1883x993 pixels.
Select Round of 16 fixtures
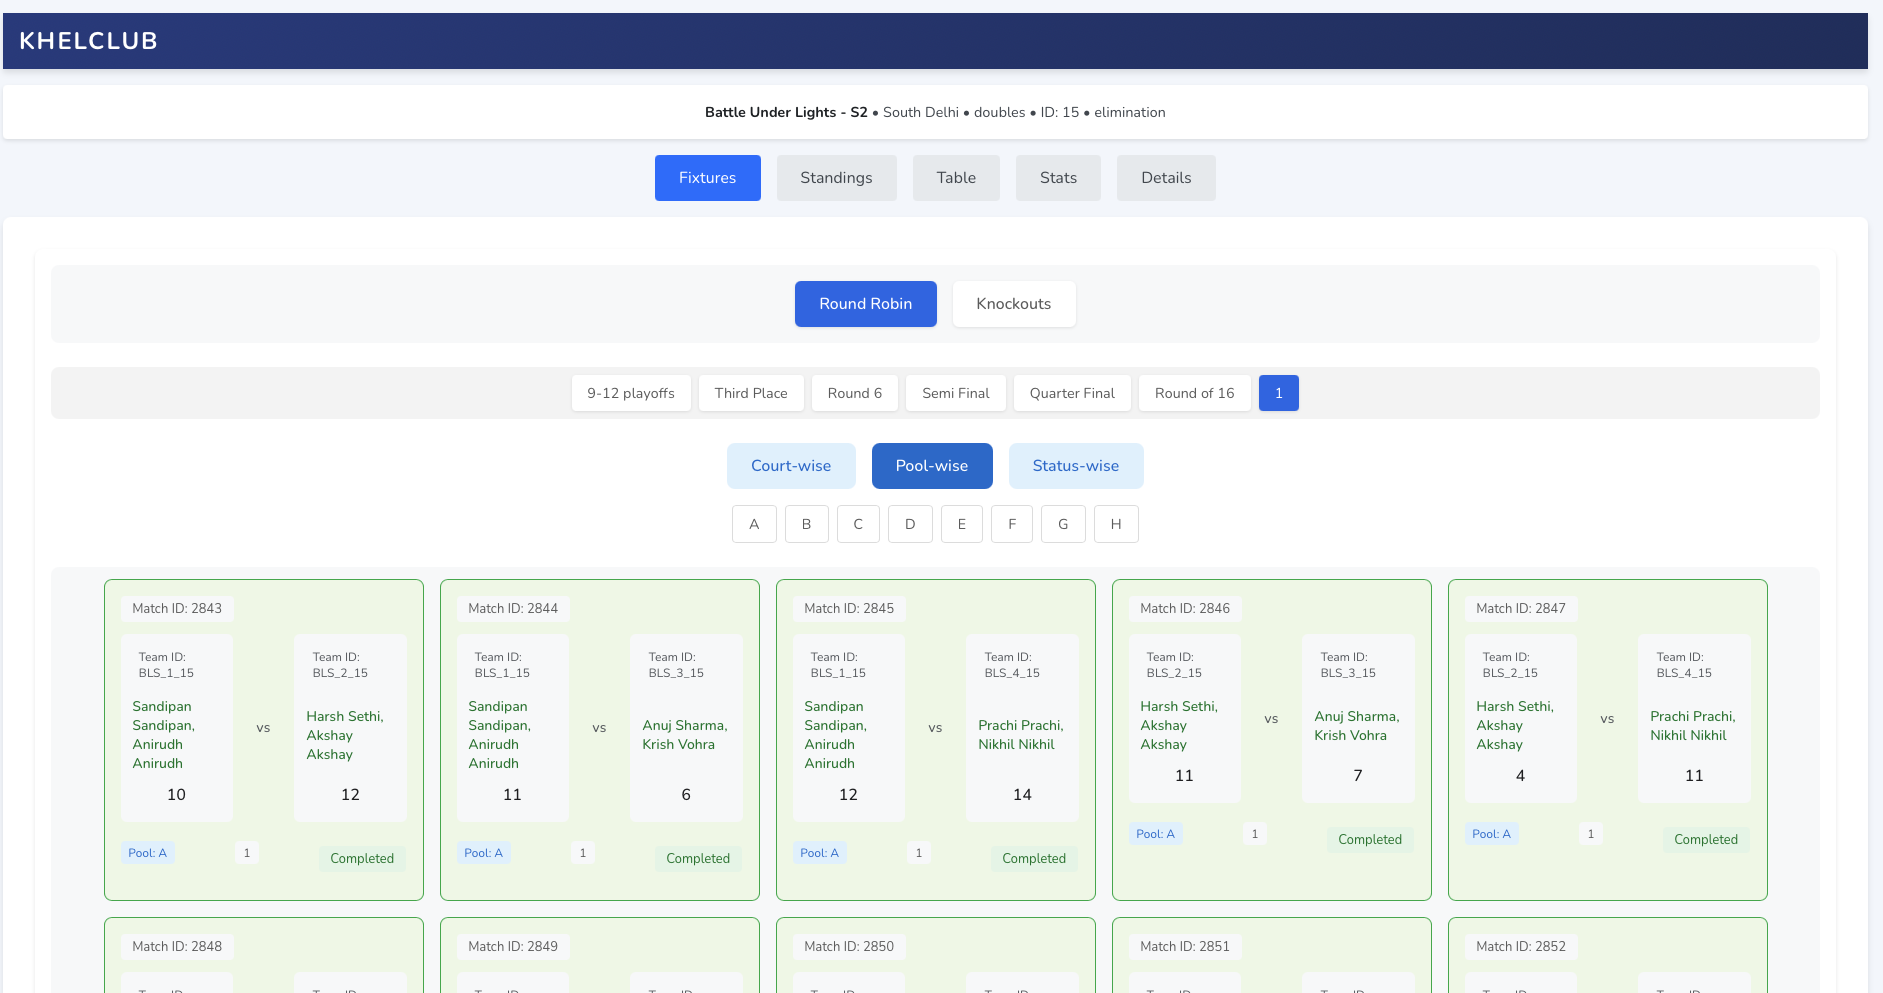tap(1194, 393)
